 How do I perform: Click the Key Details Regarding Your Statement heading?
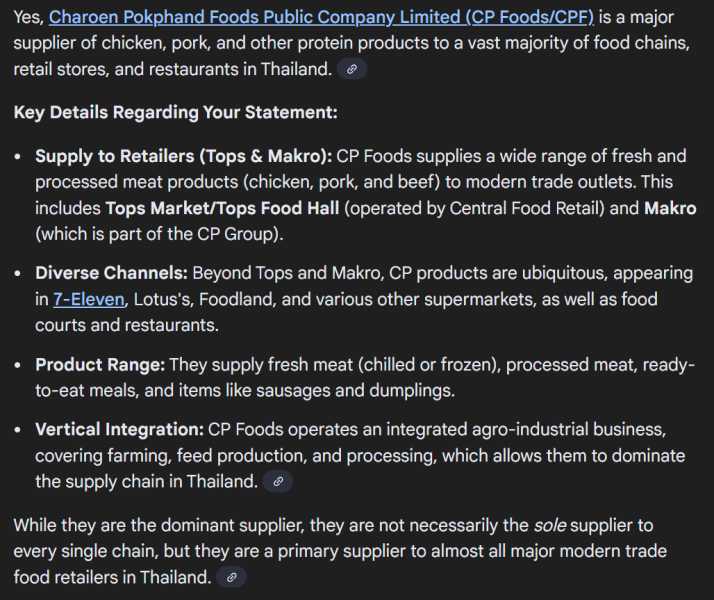tap(175, 112)
